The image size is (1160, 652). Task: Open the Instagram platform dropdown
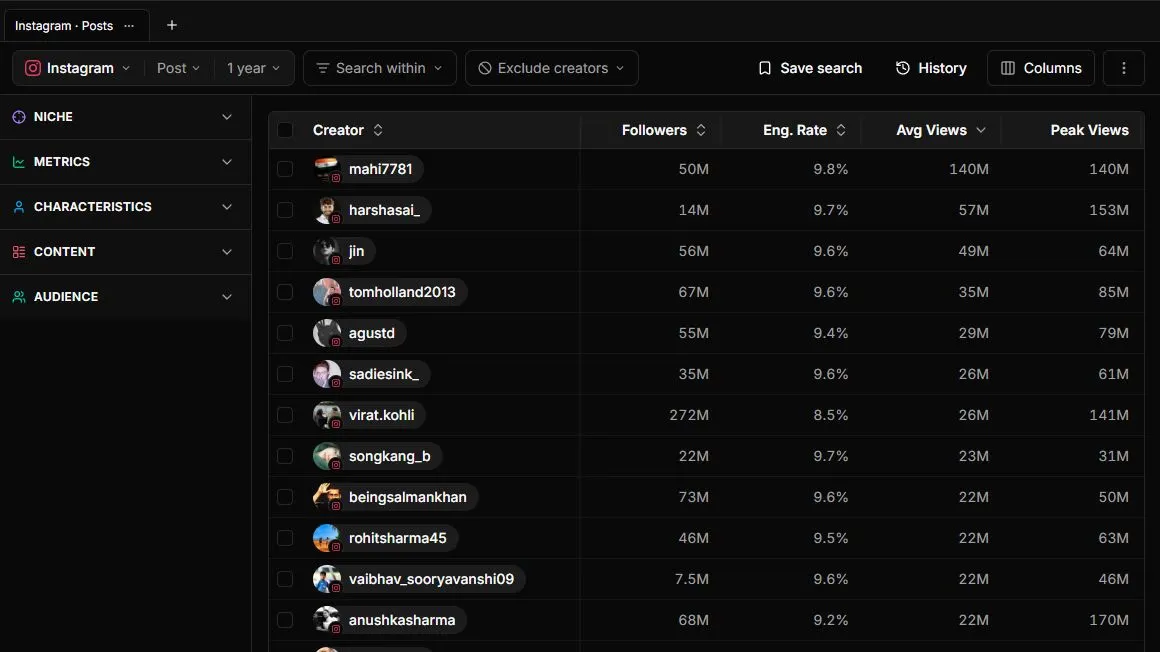tap(78, 68)
